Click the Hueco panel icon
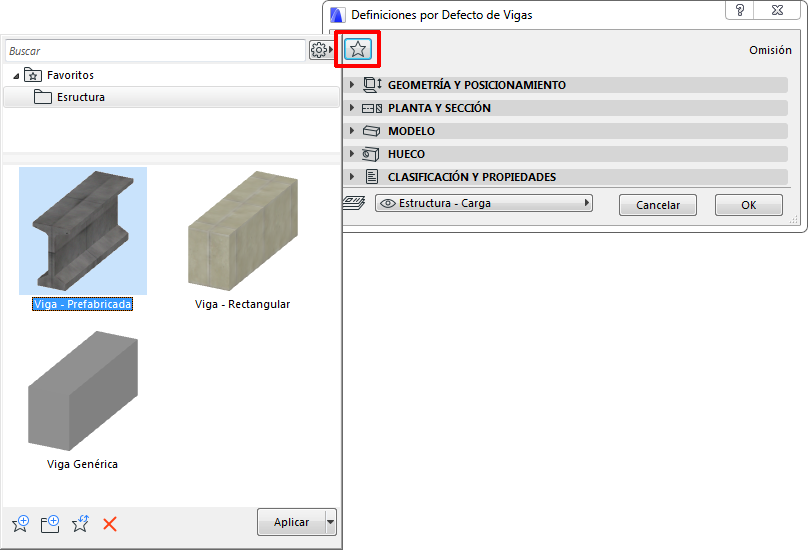This screenshot has width=810, height=553. (371, 154)
